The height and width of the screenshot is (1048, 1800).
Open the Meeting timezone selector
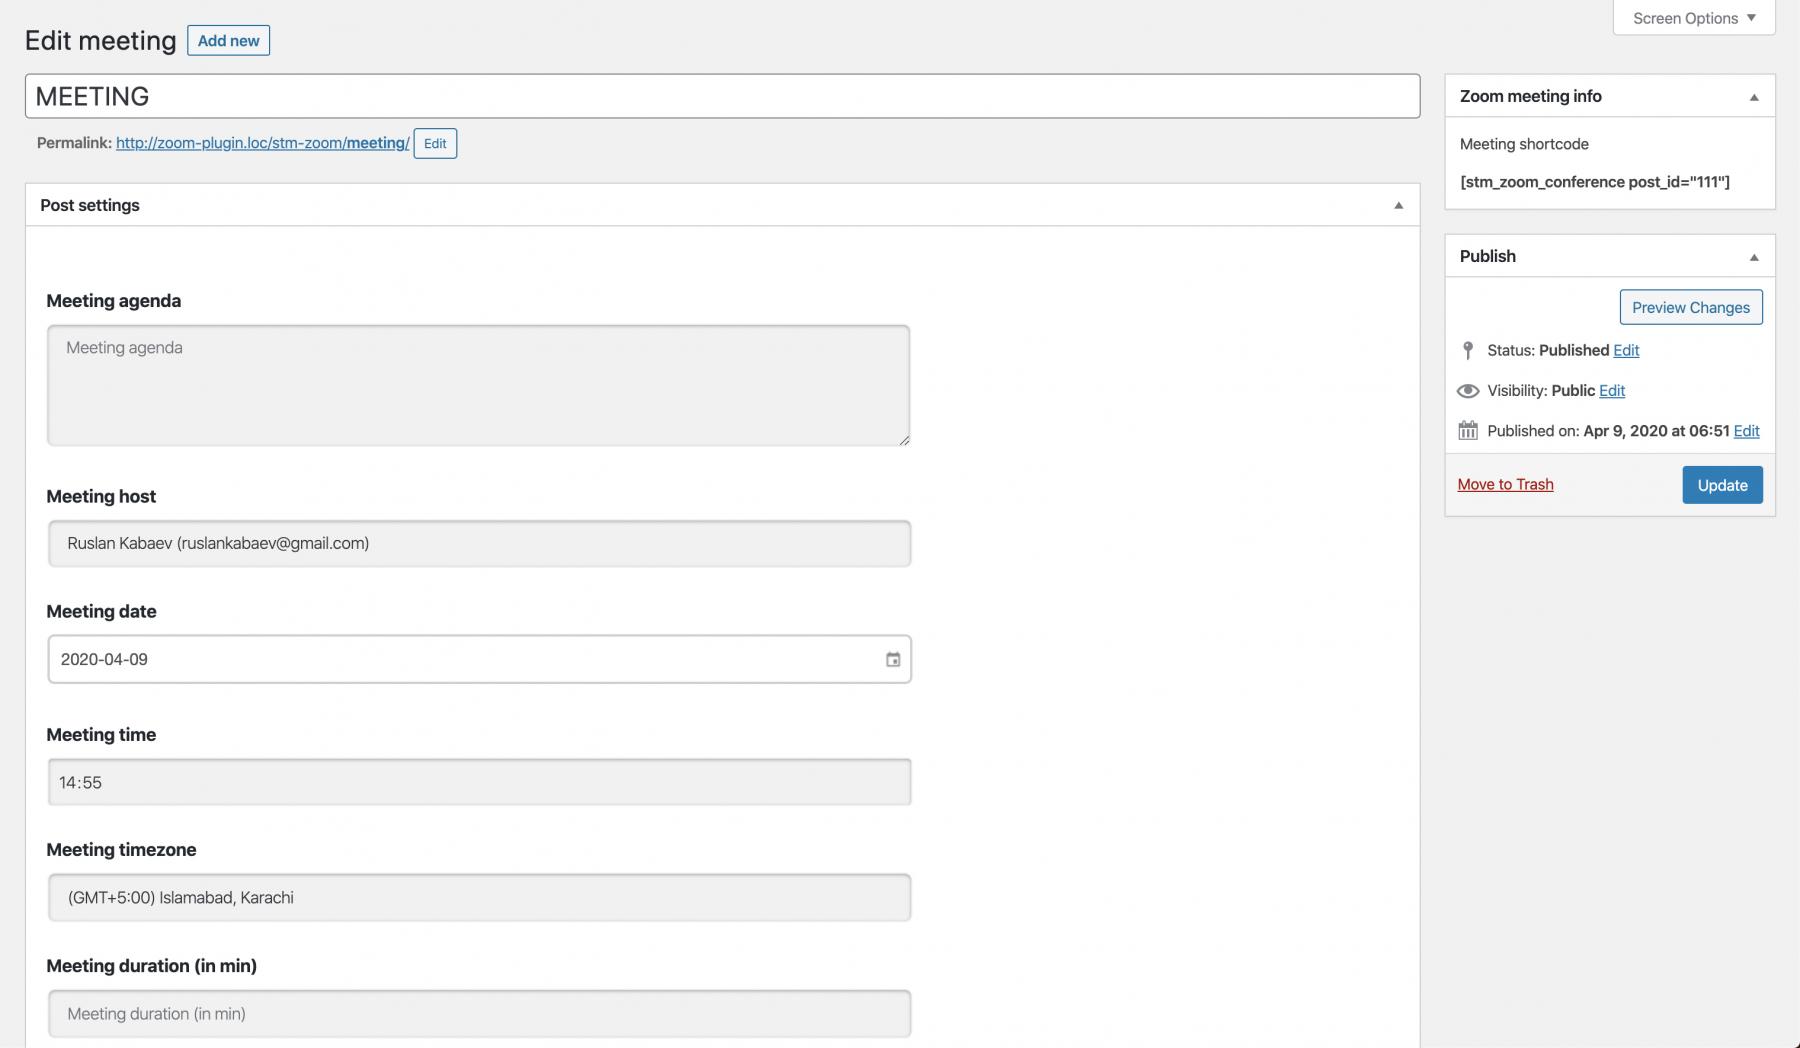point(479,897)
